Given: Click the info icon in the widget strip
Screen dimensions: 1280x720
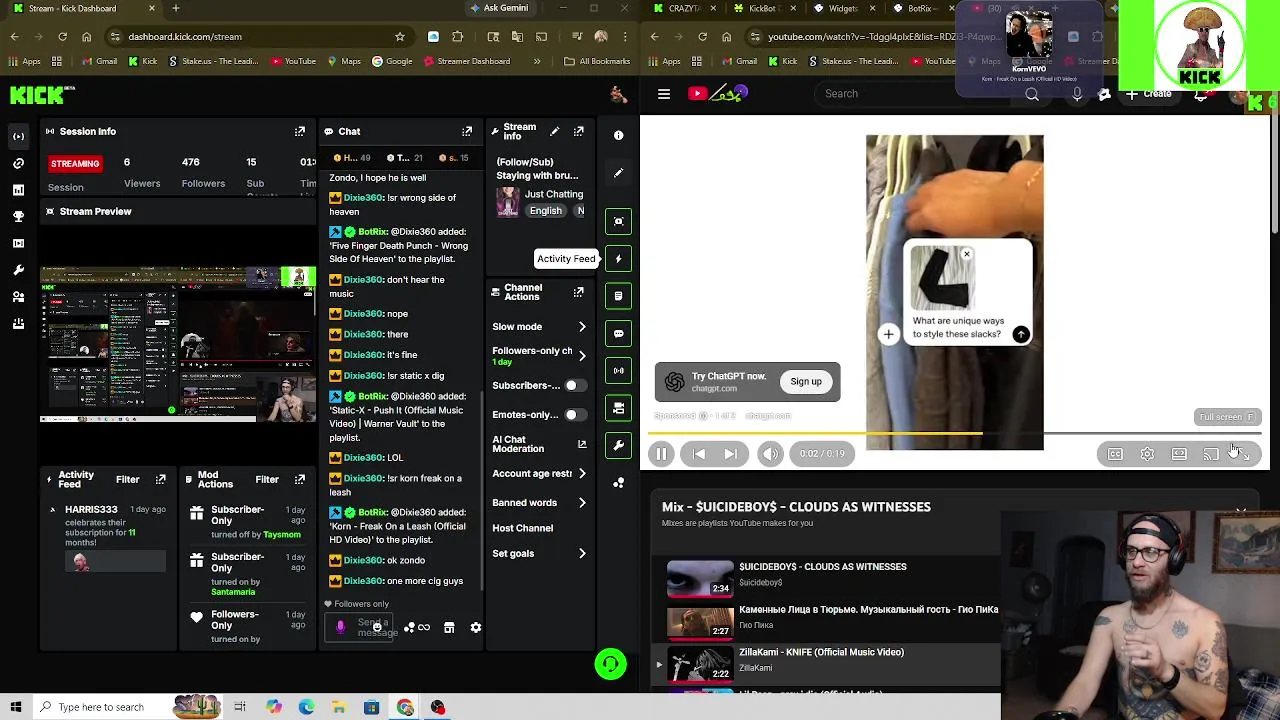Looking at the screenshot, I should 618,135.
